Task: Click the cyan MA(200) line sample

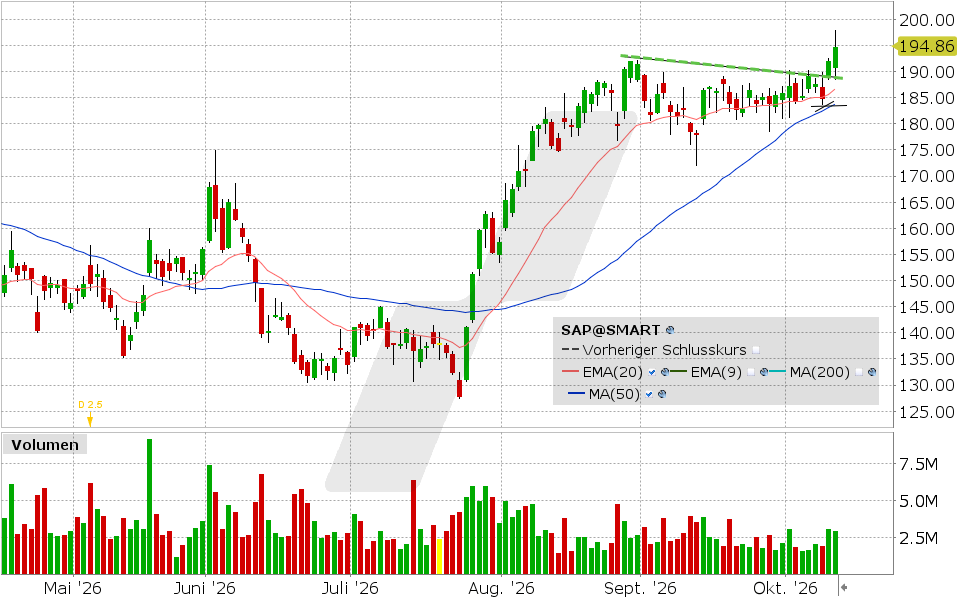Action: 778,372
